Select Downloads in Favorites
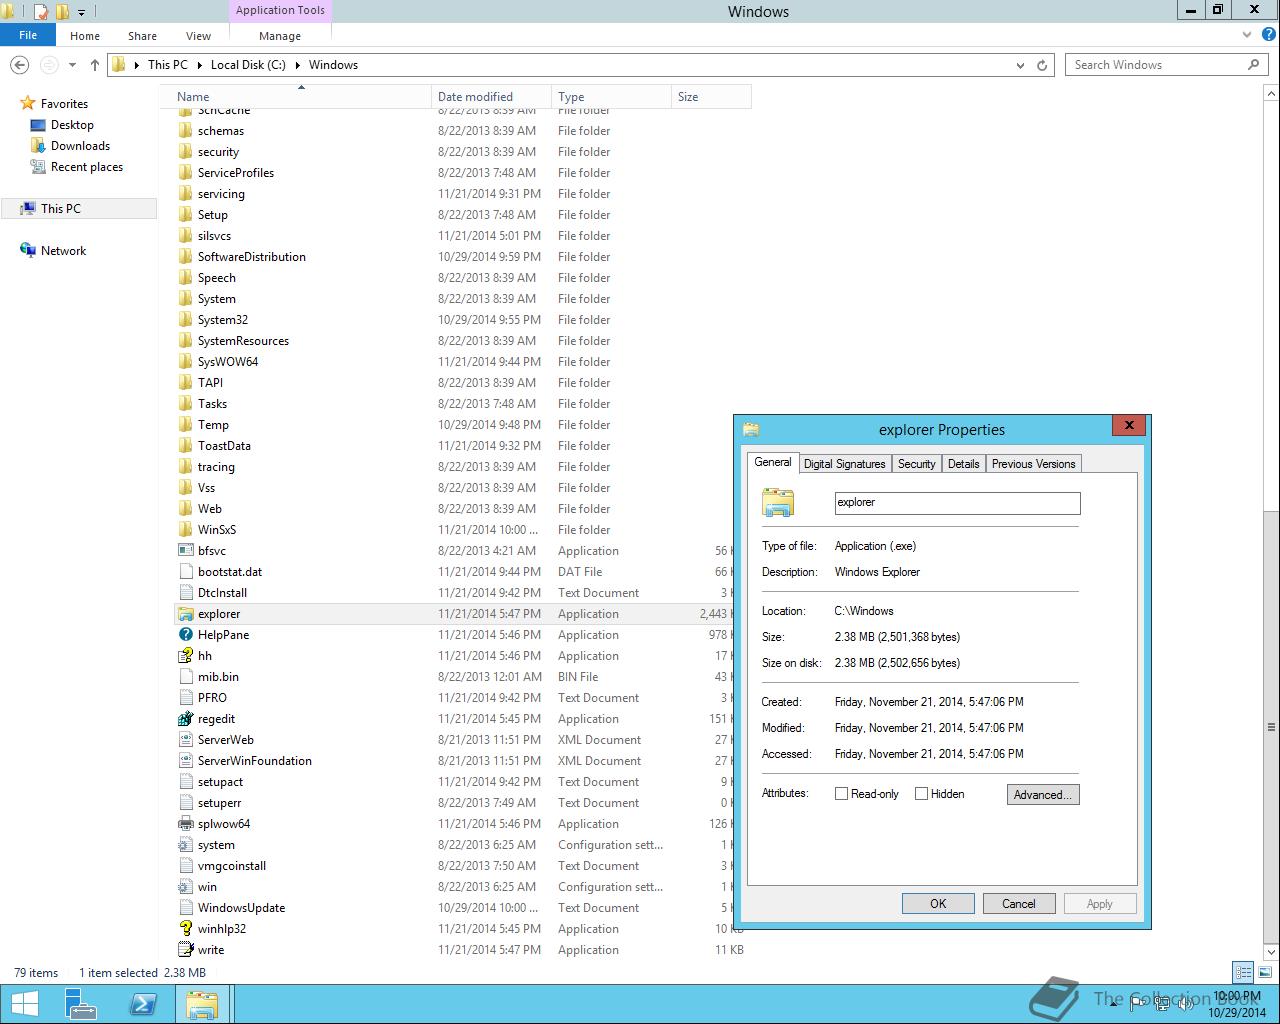 pyautogui.click(x=80, y=146)
